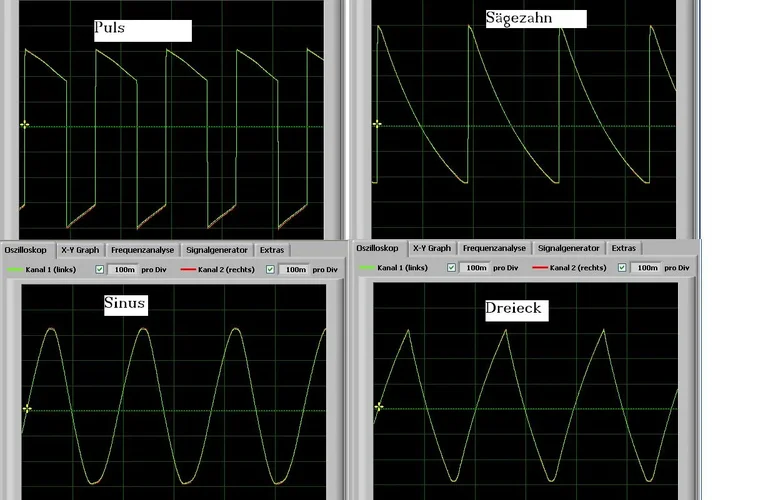This screenshot has width=758, height=500.
Task: Click the left panel's Kanal 1 100m field
Action: click(121, 269)
